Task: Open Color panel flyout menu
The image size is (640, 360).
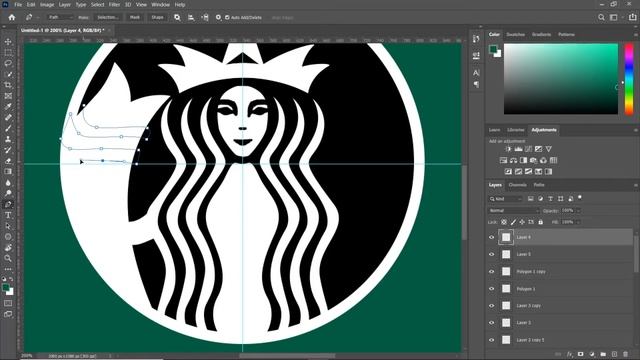Action: point(636,35)
